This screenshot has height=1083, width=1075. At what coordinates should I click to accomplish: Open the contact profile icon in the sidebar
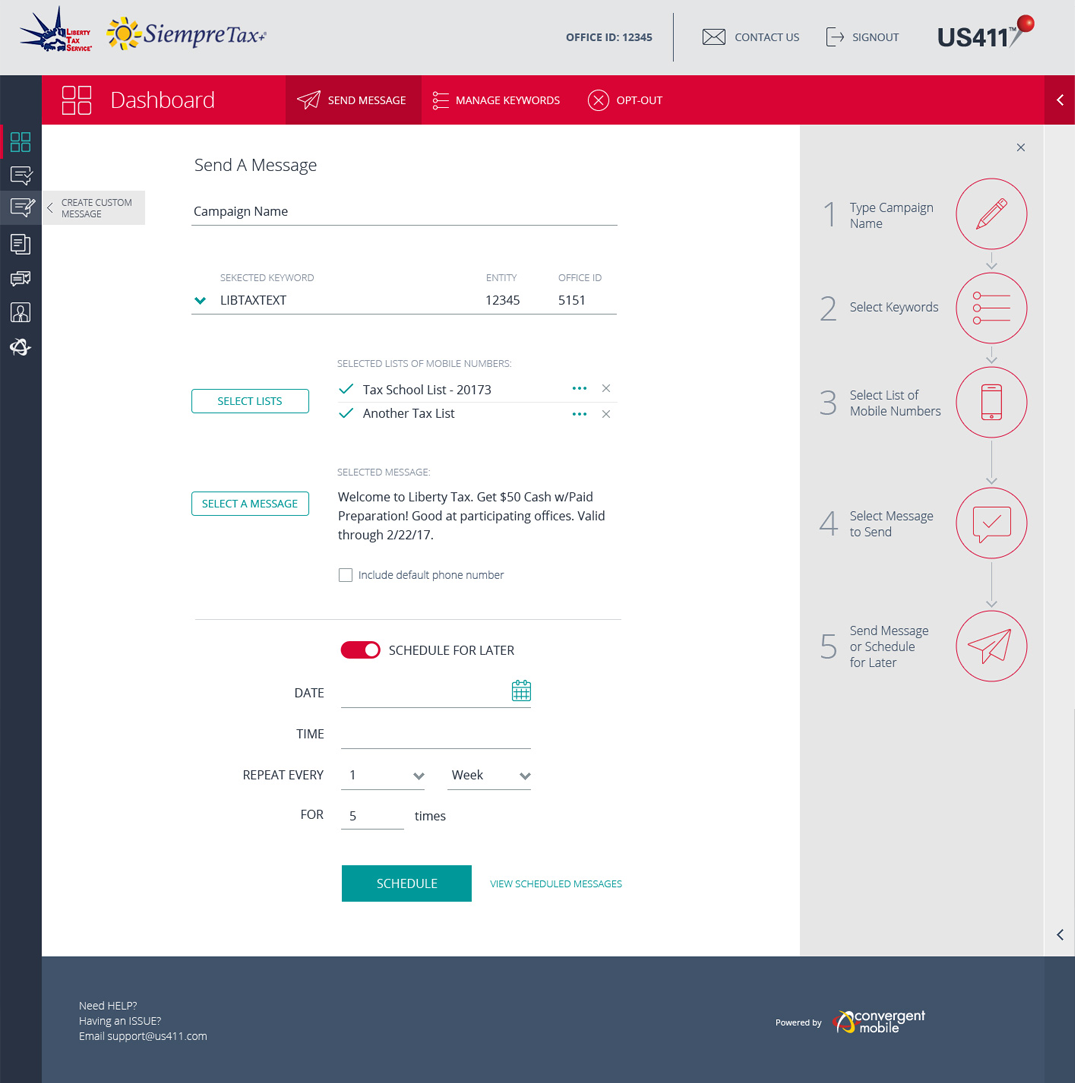21,312
